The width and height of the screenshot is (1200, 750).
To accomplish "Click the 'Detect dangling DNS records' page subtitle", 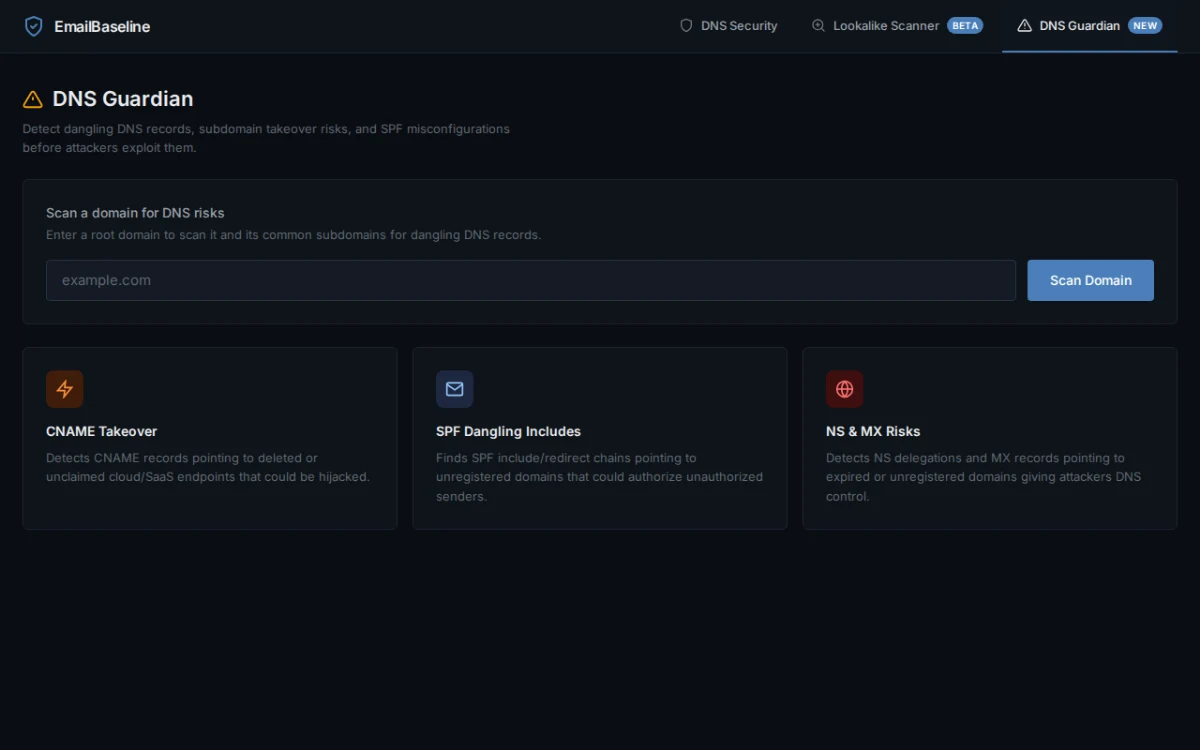I will [266, 138].
